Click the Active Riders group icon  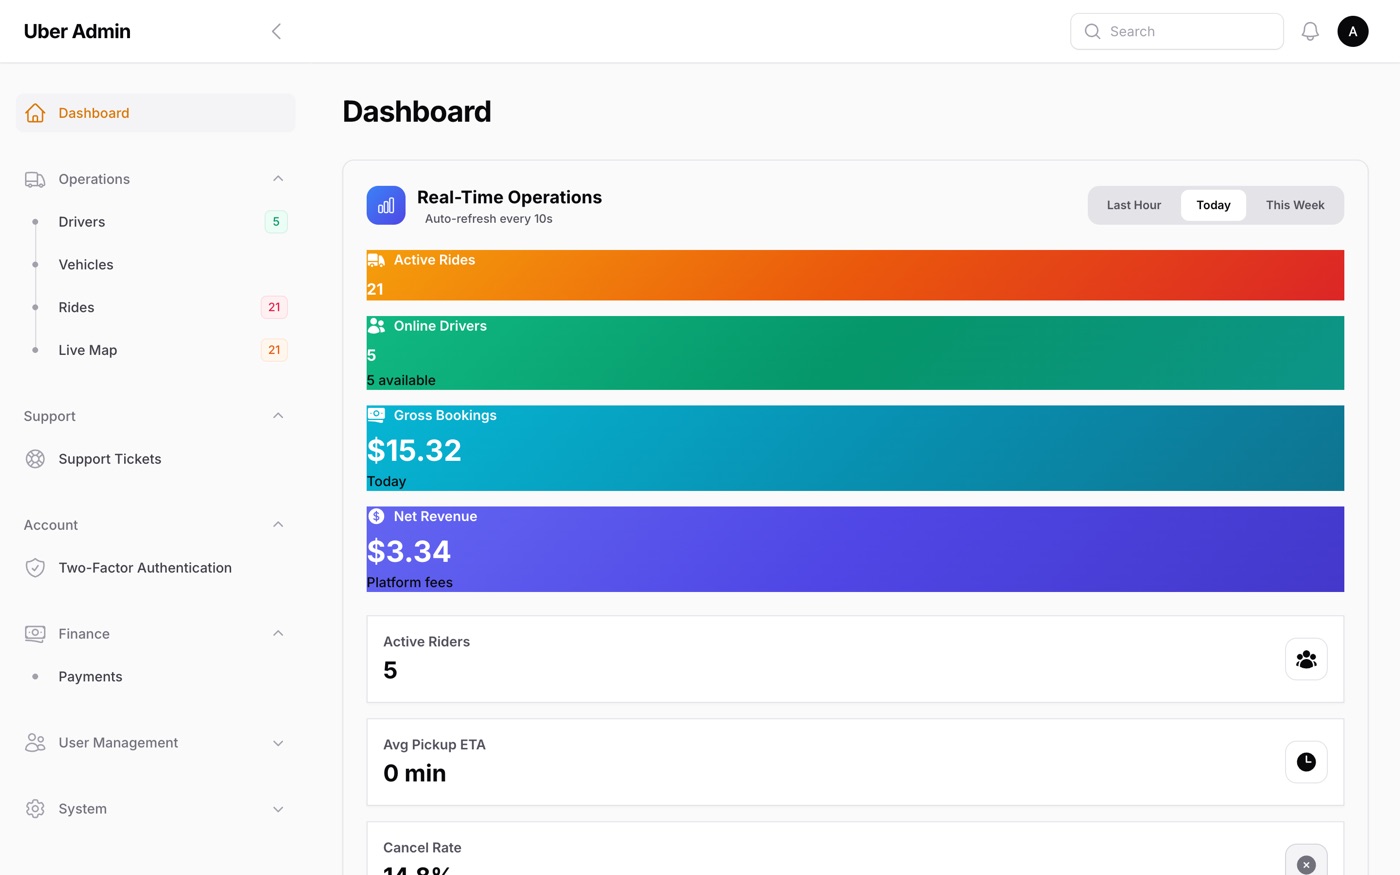[x=1306, y=659]
